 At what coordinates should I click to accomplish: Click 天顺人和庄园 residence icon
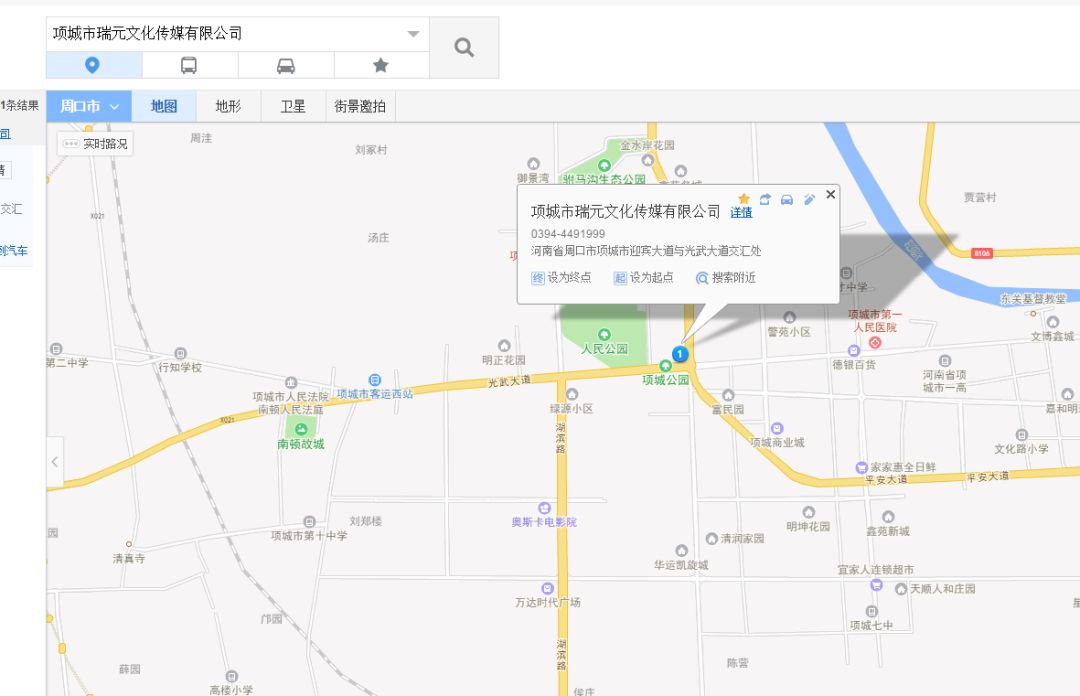901,589
